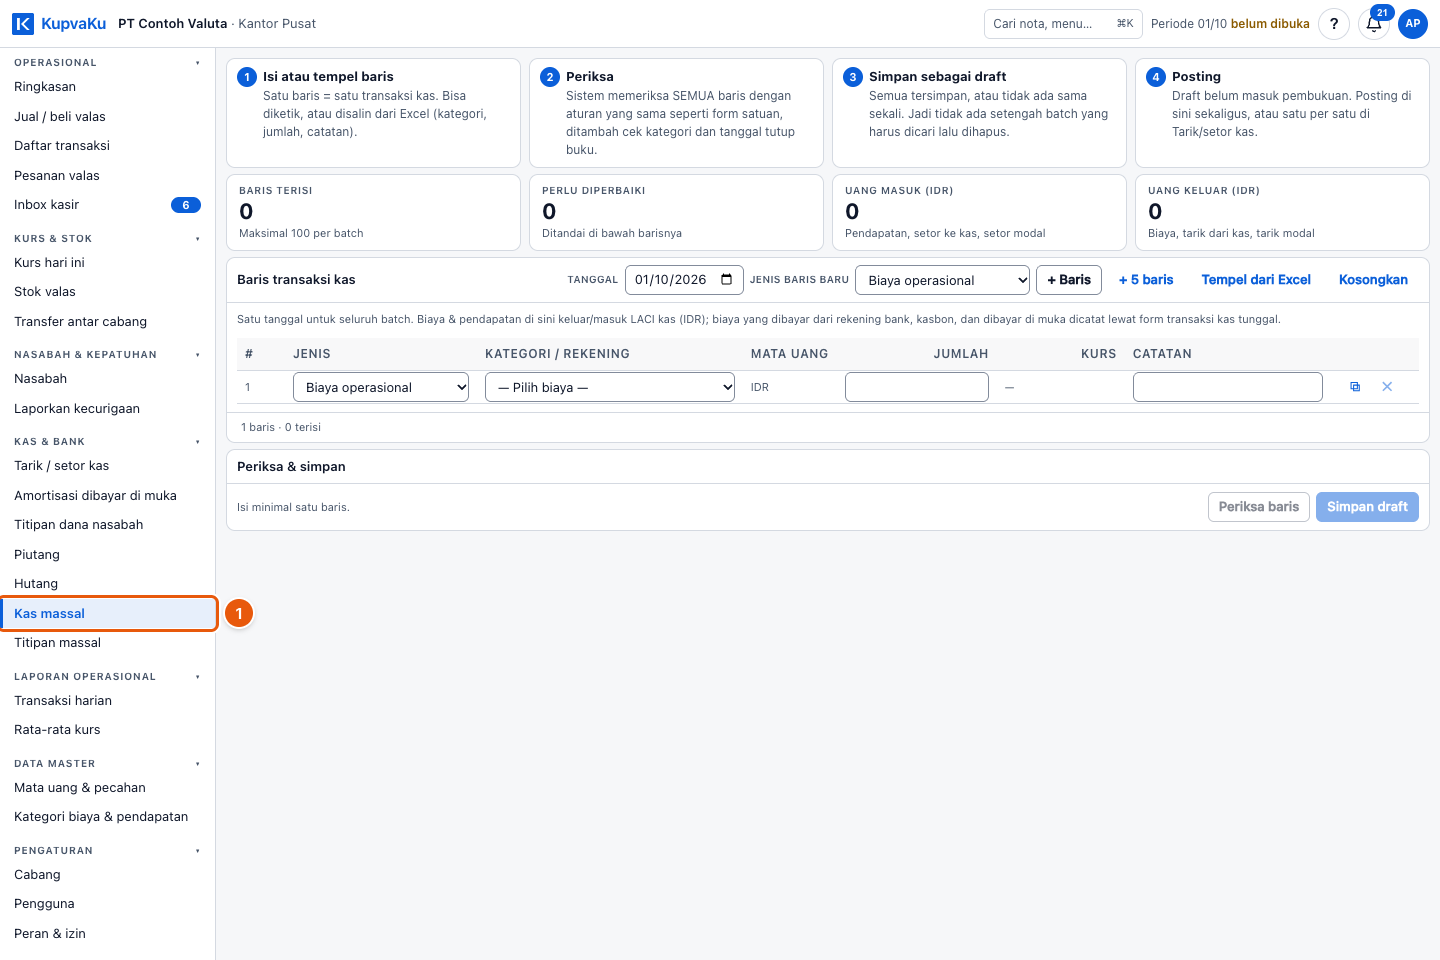The width and height of the screenshot is (1440, 960).
Task: Collapse the DATA MASTER section
Action: (198, 764)
